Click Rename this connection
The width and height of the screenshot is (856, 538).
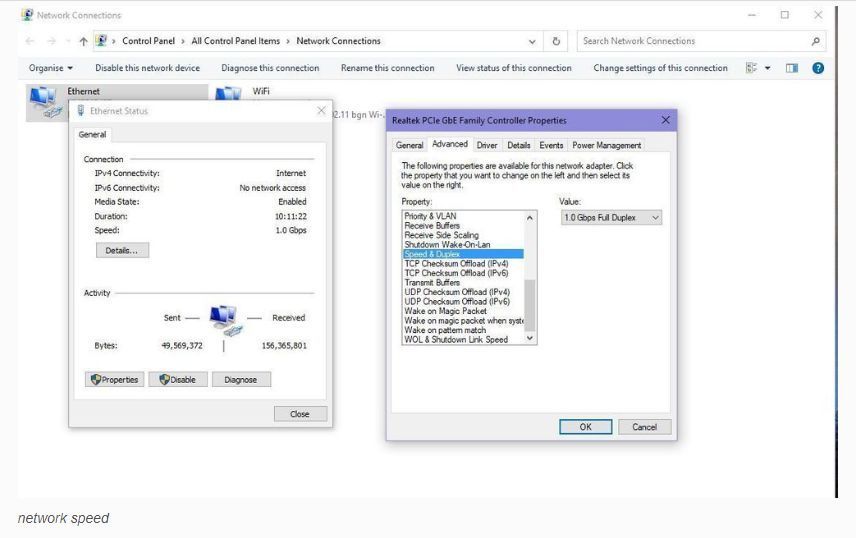coord(388,68)
